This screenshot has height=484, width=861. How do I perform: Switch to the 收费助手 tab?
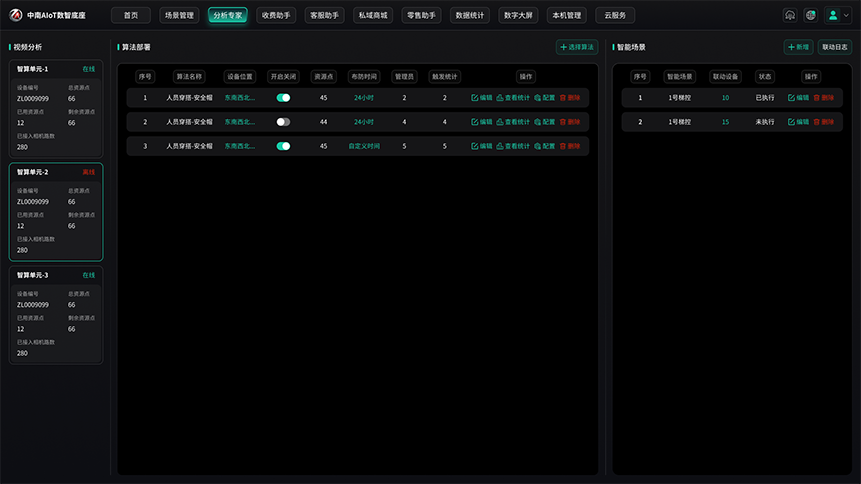[276, 15]
